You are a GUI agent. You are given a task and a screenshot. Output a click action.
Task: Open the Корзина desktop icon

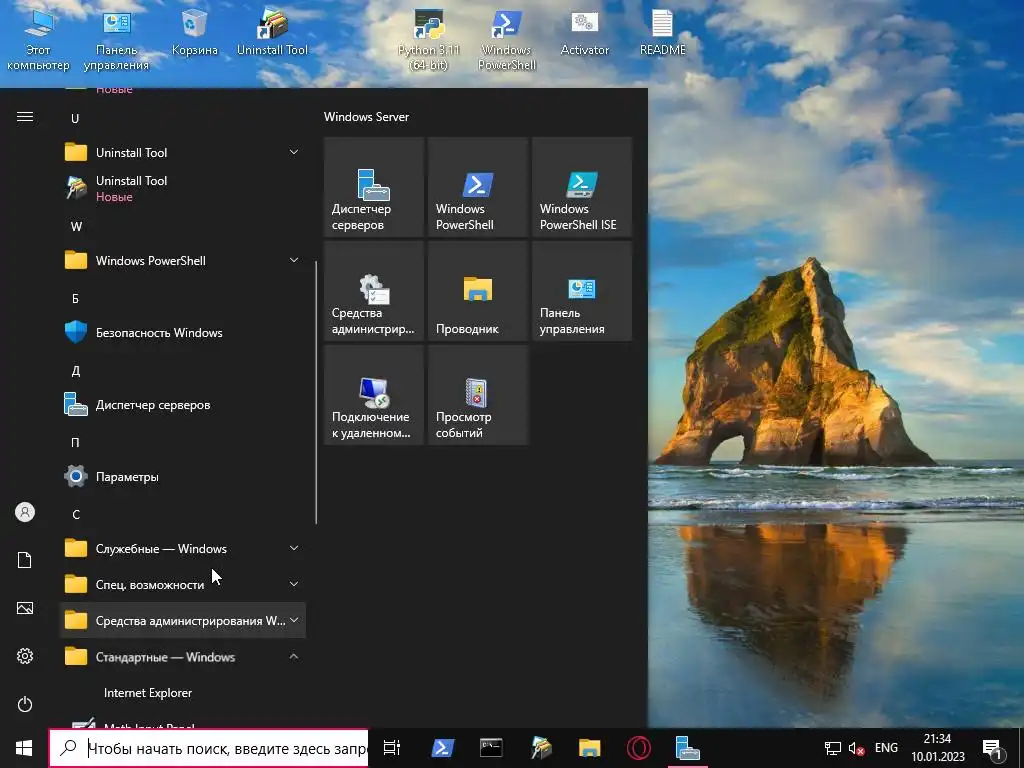pyautogui.click(x=194, y=33)
